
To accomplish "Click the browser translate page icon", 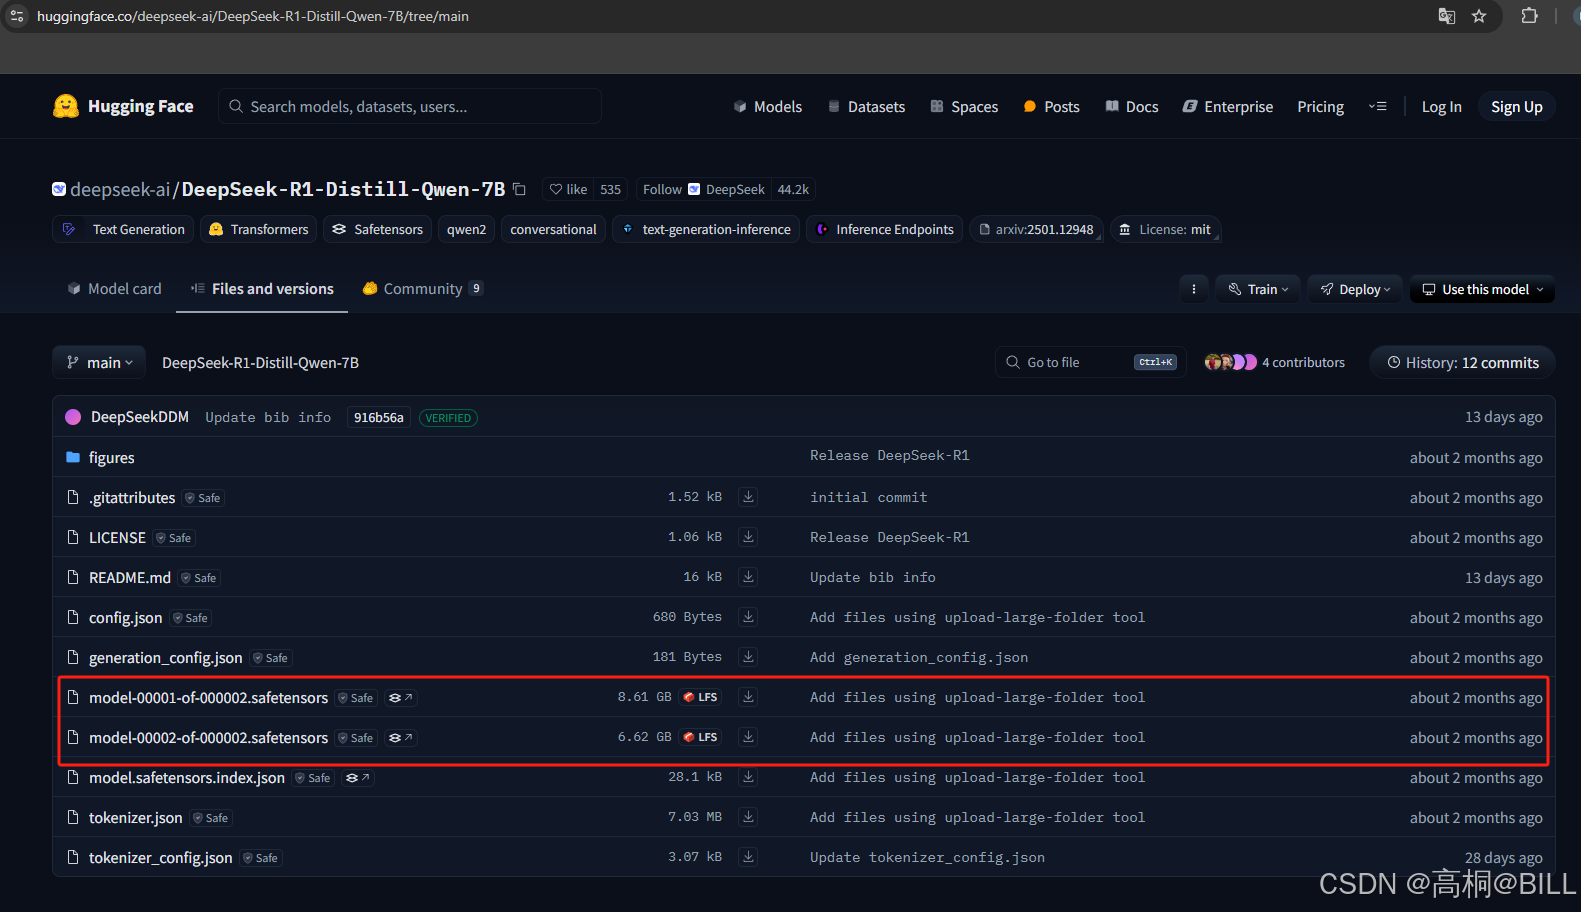I will pos(1446,16).
